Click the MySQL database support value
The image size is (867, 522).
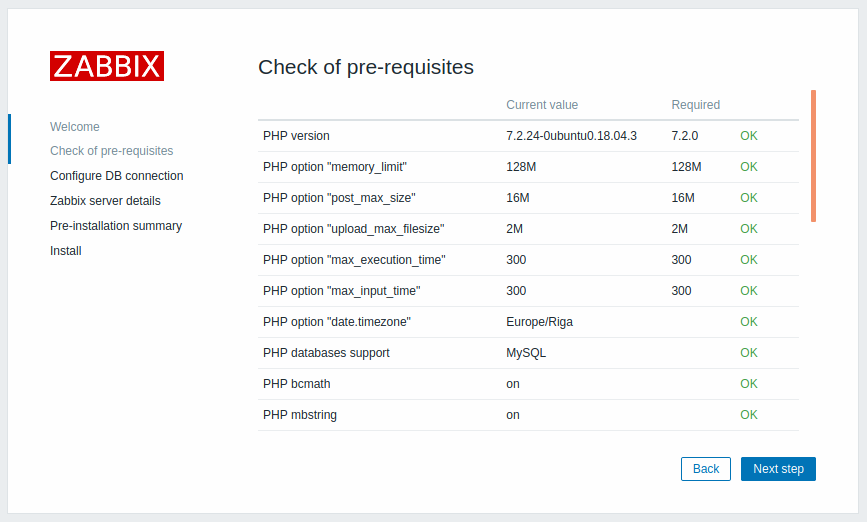(x=526, y=353)
